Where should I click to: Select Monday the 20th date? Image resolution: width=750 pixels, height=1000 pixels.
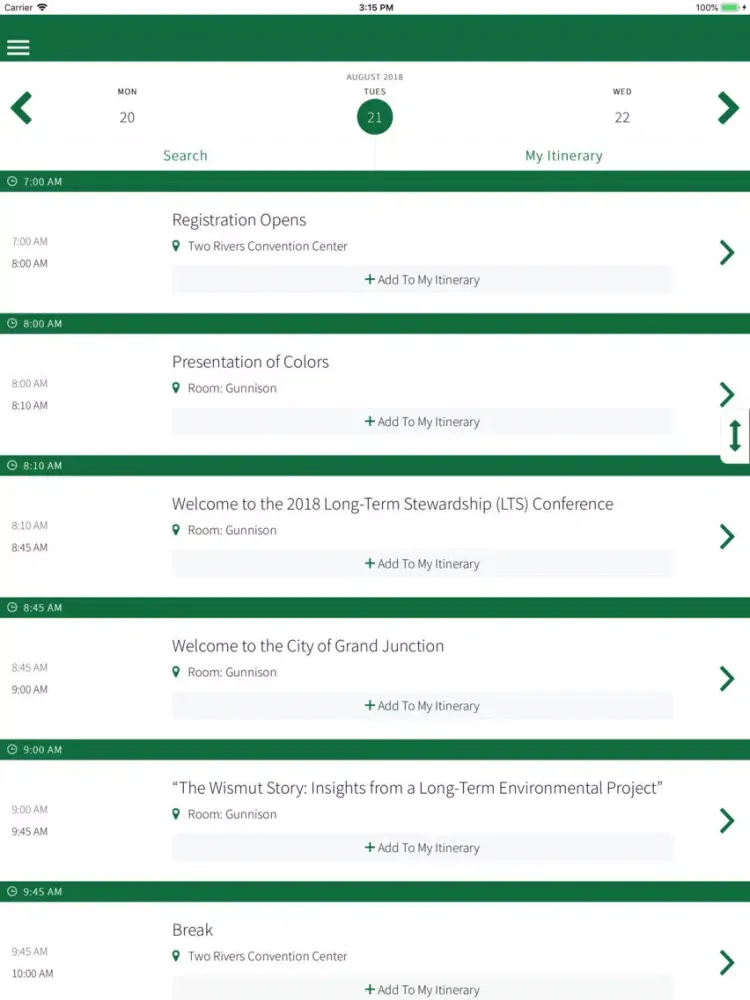(127, 116)
